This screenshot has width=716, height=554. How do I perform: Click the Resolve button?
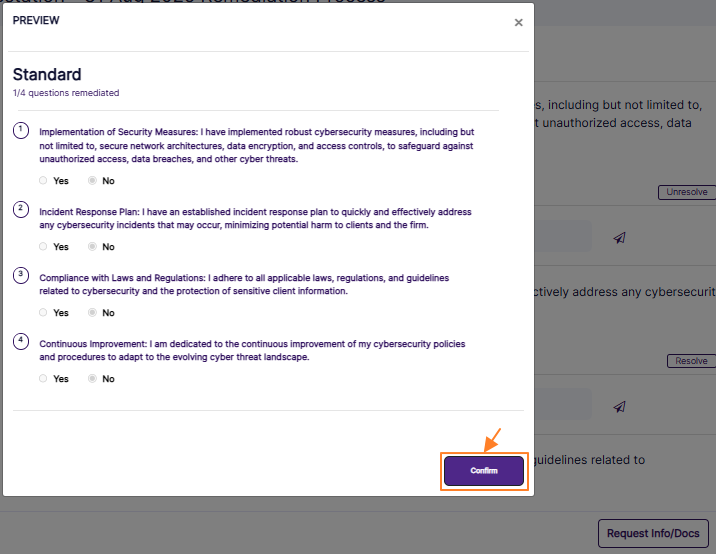point(691,361)
